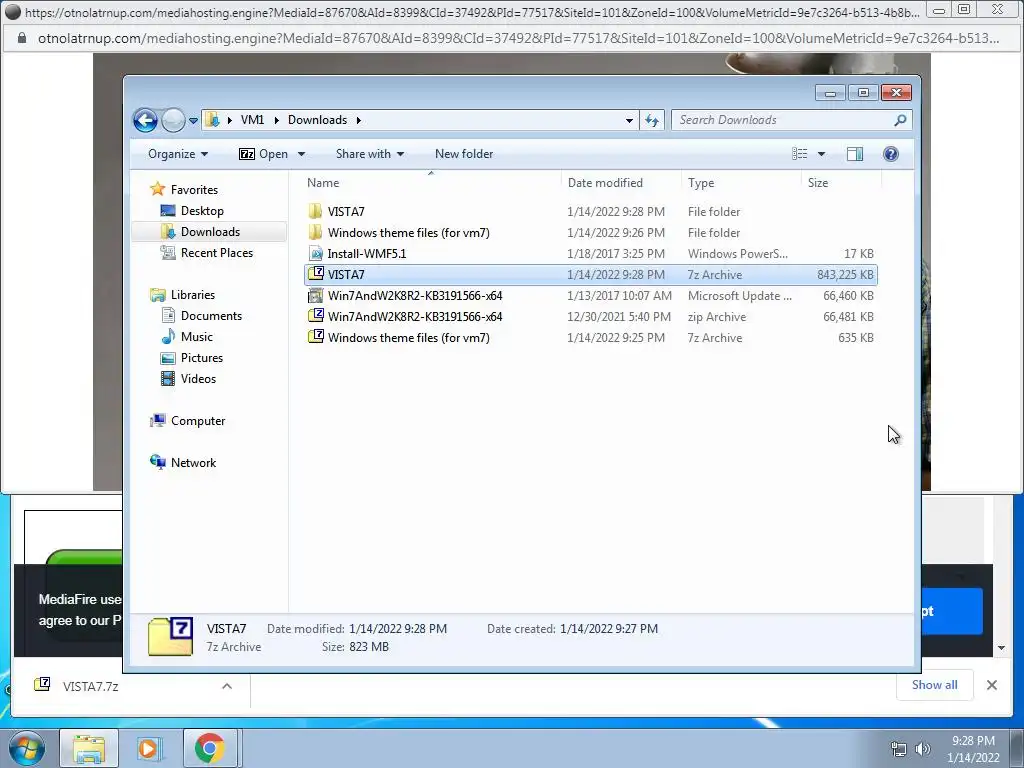1024x768 pixels.
Task: Select the VISTA7 file folder row
Action: click(590, 212)
